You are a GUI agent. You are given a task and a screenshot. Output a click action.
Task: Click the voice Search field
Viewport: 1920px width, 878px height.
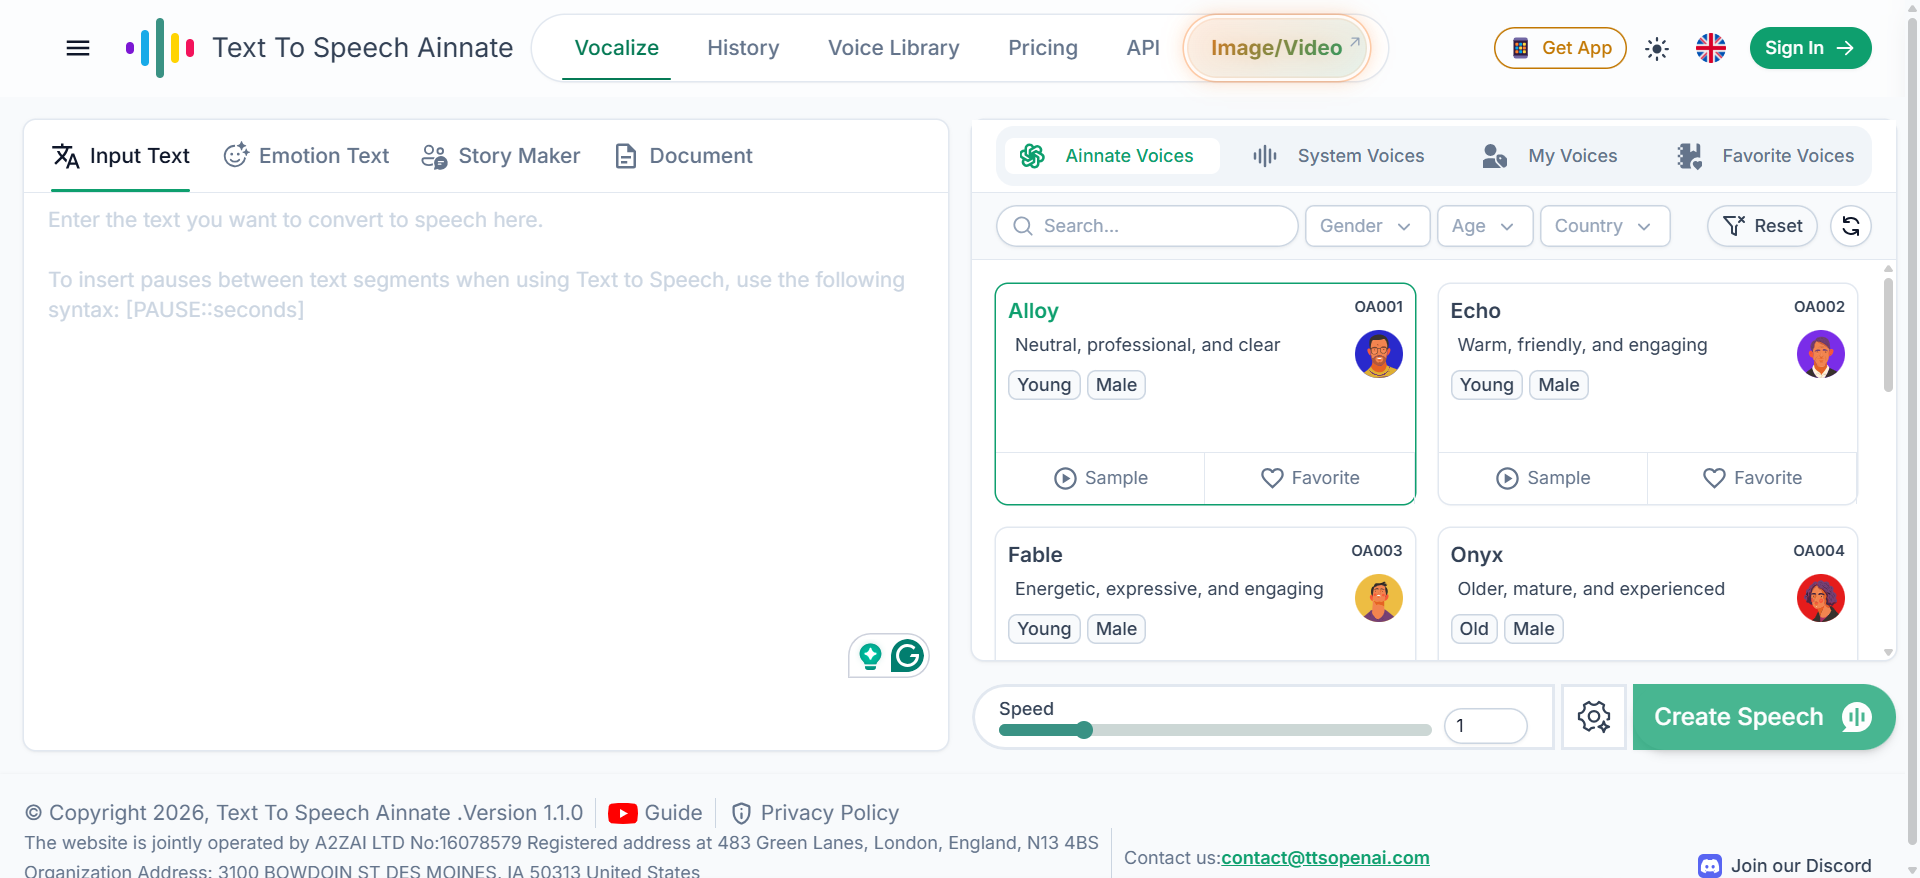point(1147,226)
